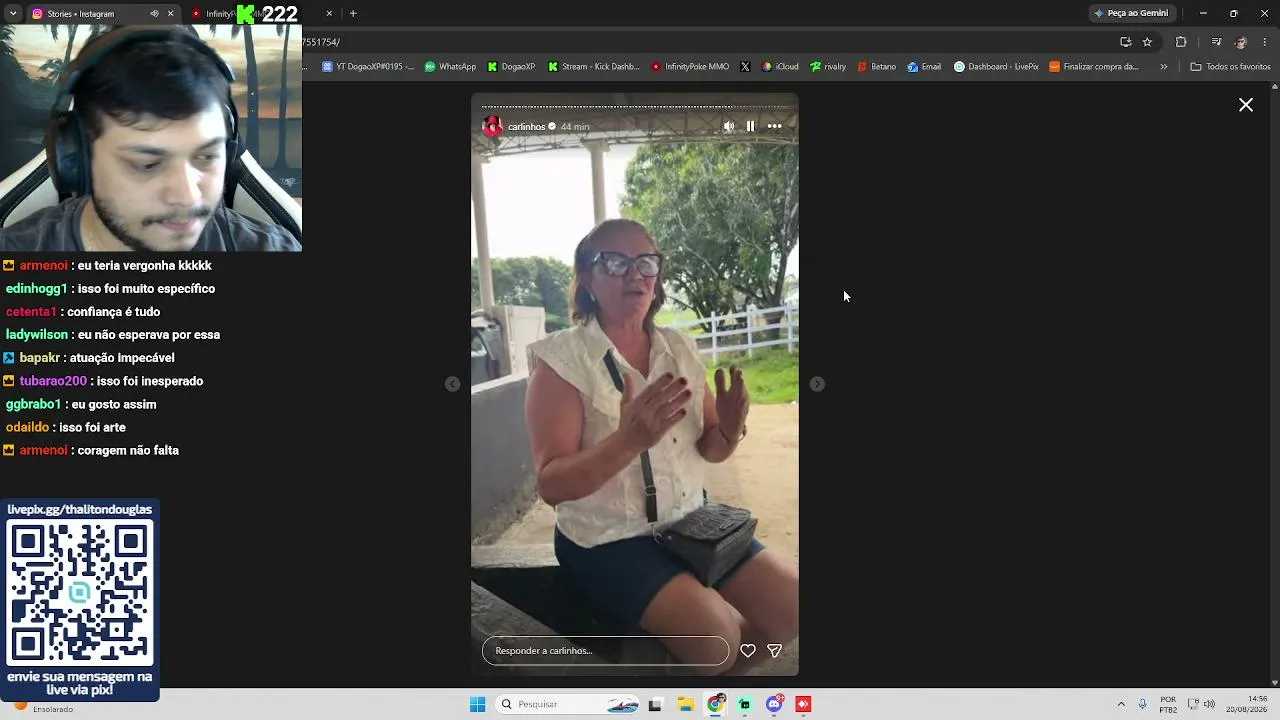1280x720 pixels.
Task: Open the 'POR PTB2' language switcher
Action: tap(1168, 704)
